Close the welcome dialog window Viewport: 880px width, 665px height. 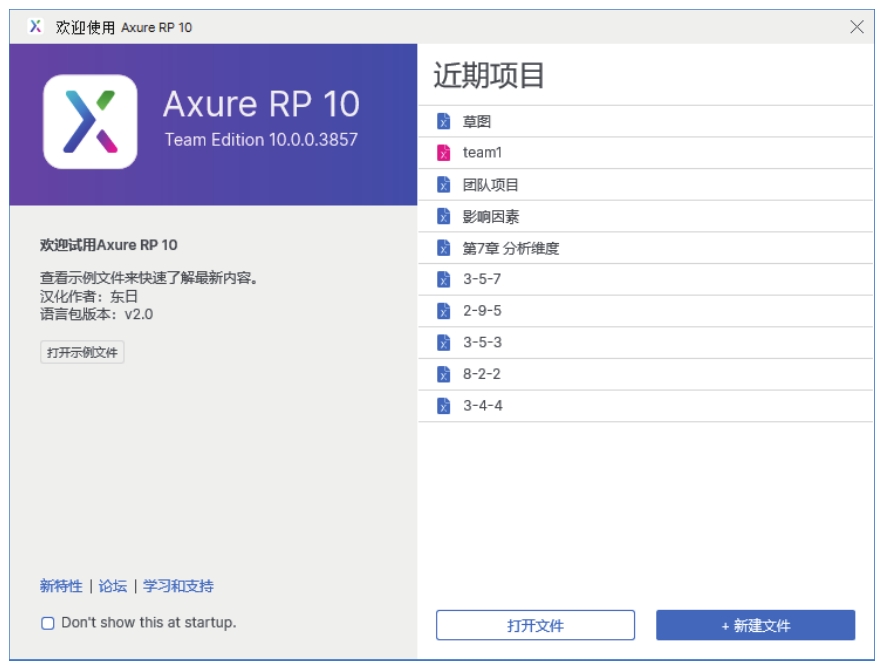coord(857,27)
